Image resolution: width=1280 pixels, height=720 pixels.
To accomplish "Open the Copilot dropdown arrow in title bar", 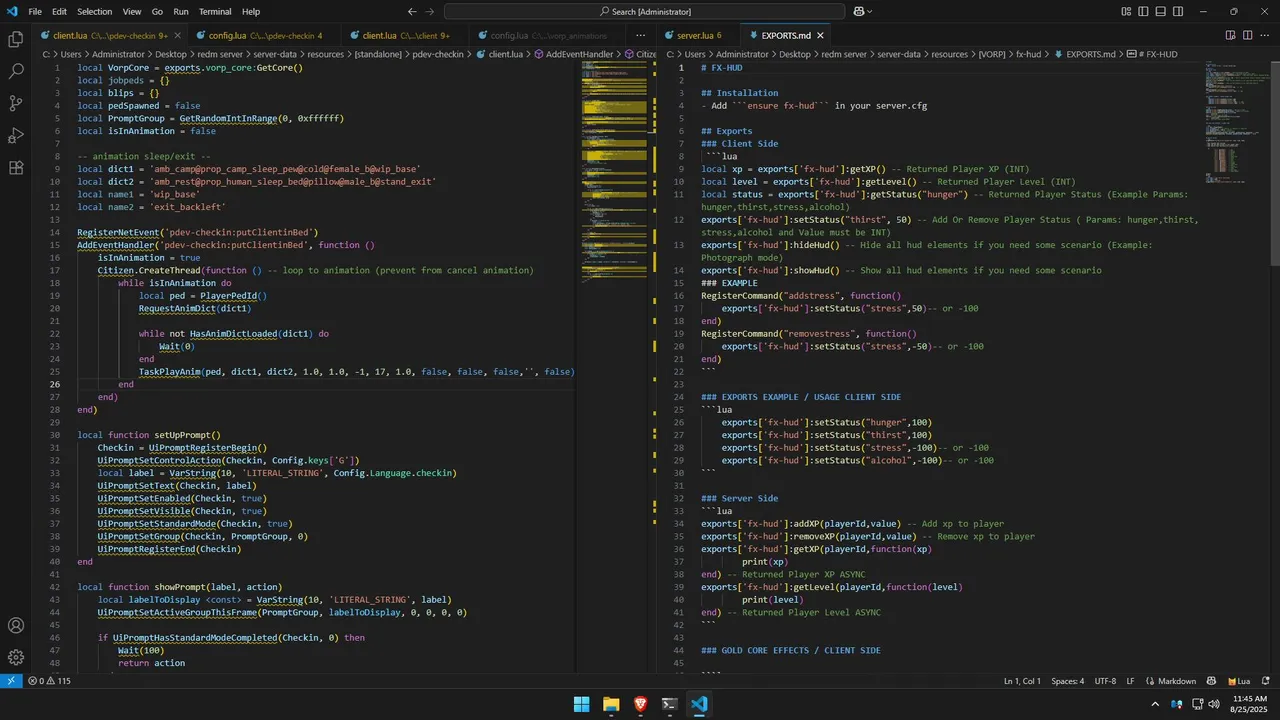I will tap(872, 12).
